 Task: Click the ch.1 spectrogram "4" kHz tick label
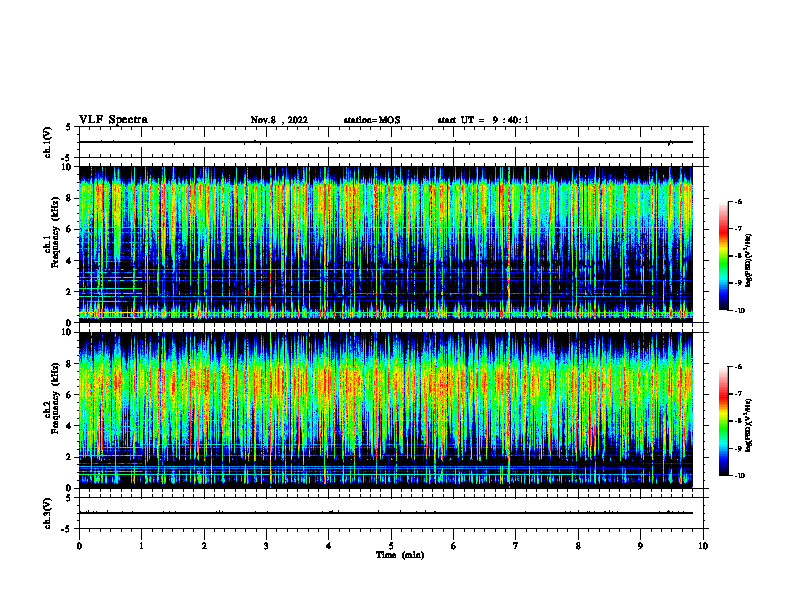pos(70,261)
